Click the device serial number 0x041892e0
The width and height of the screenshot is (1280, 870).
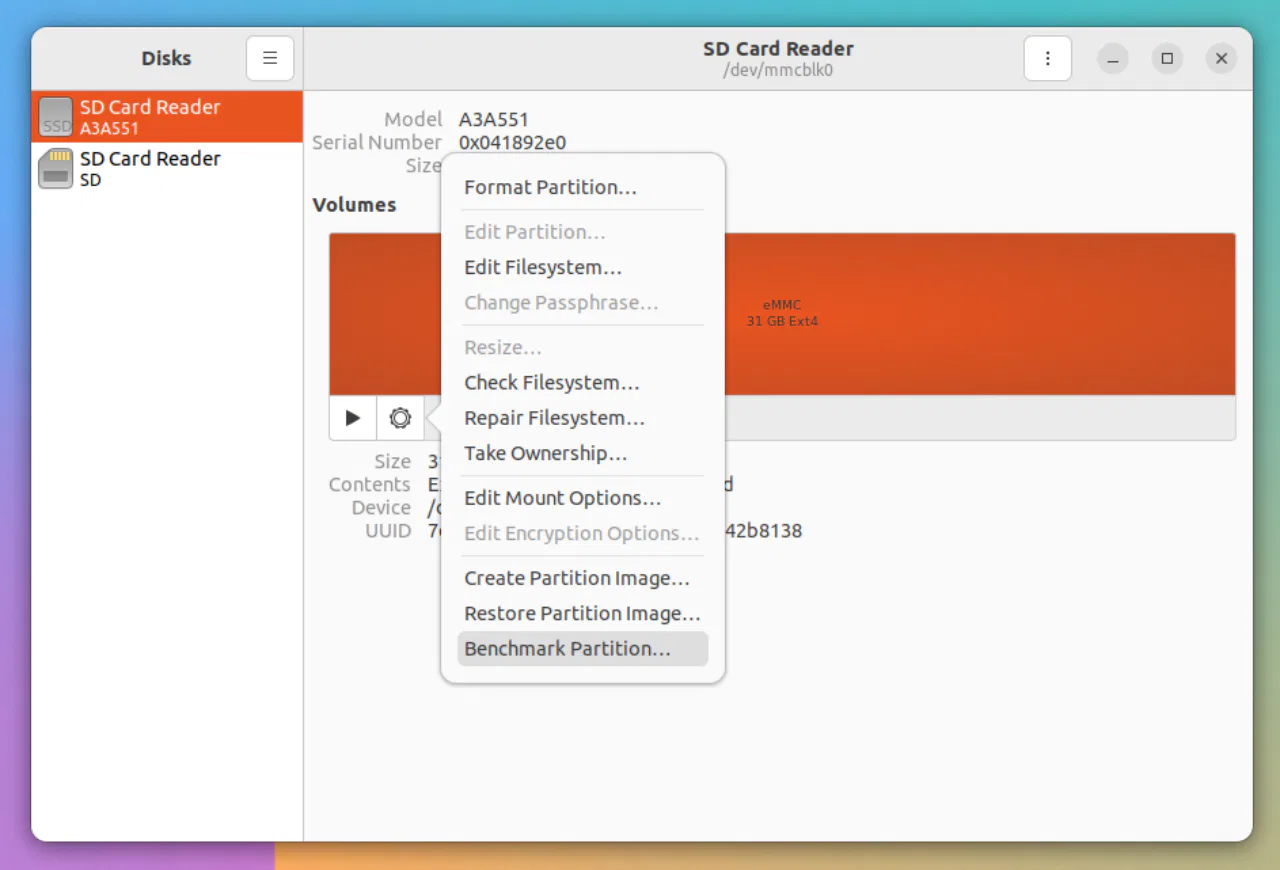click(512, 142)
